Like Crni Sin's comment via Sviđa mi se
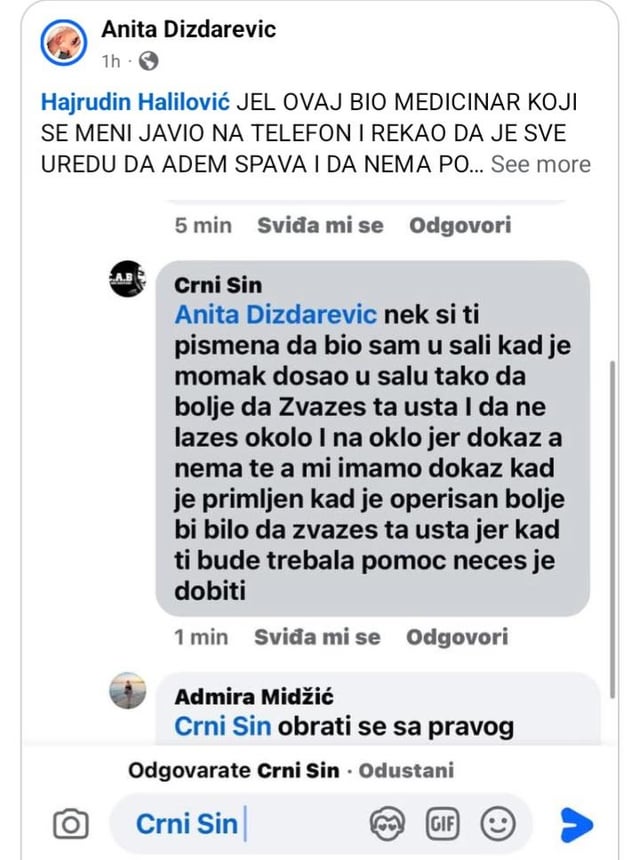This screenshot has height=860, width=640. pos(317,637)
